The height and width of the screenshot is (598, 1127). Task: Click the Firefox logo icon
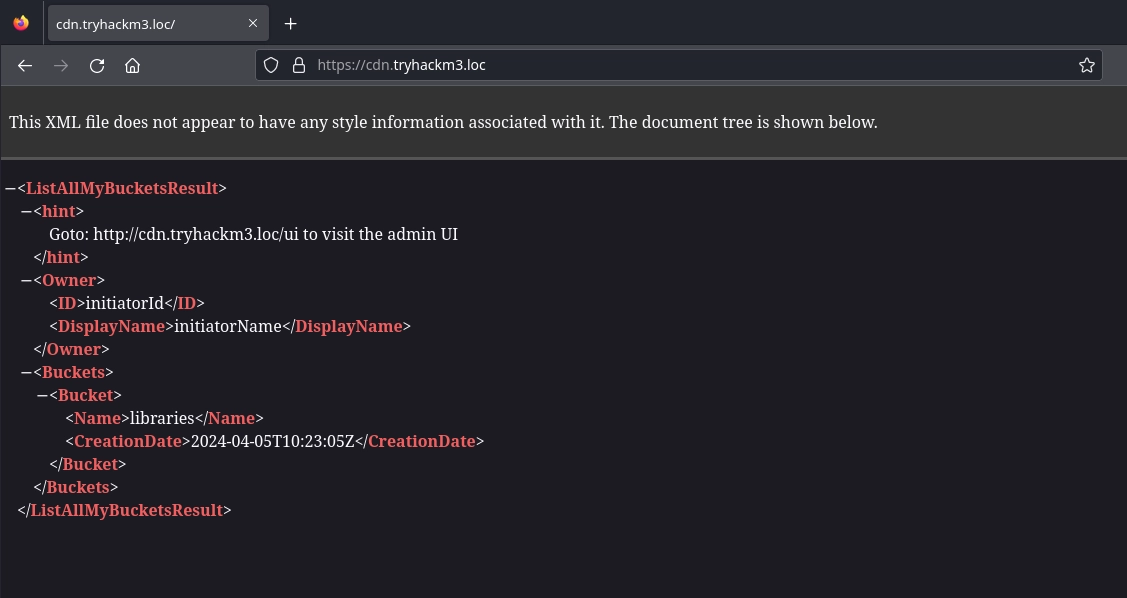pyautogui.click(x=21, y=23)
